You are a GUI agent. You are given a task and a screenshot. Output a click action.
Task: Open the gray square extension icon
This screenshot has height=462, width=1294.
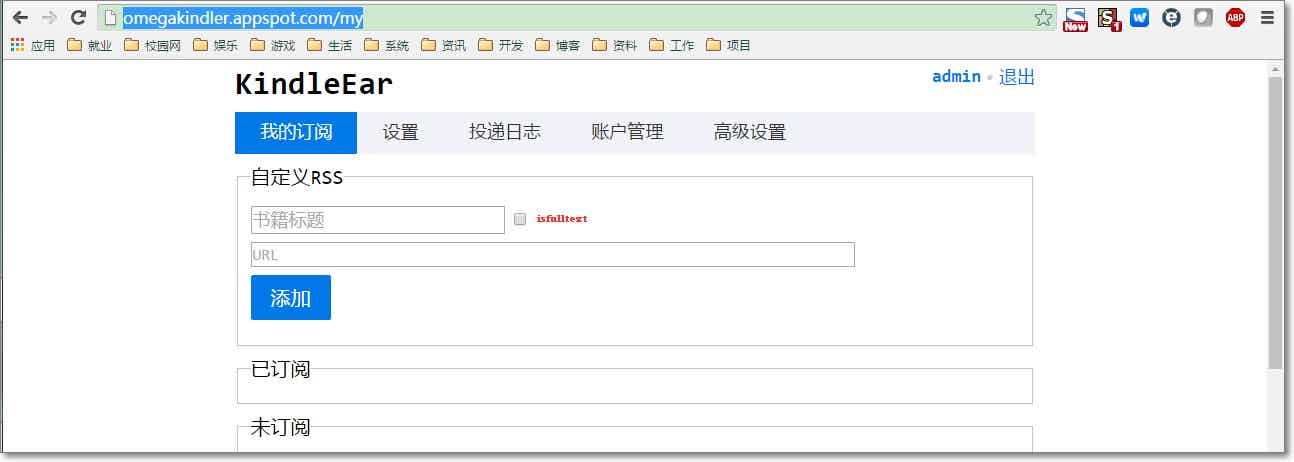(1204, 17)
